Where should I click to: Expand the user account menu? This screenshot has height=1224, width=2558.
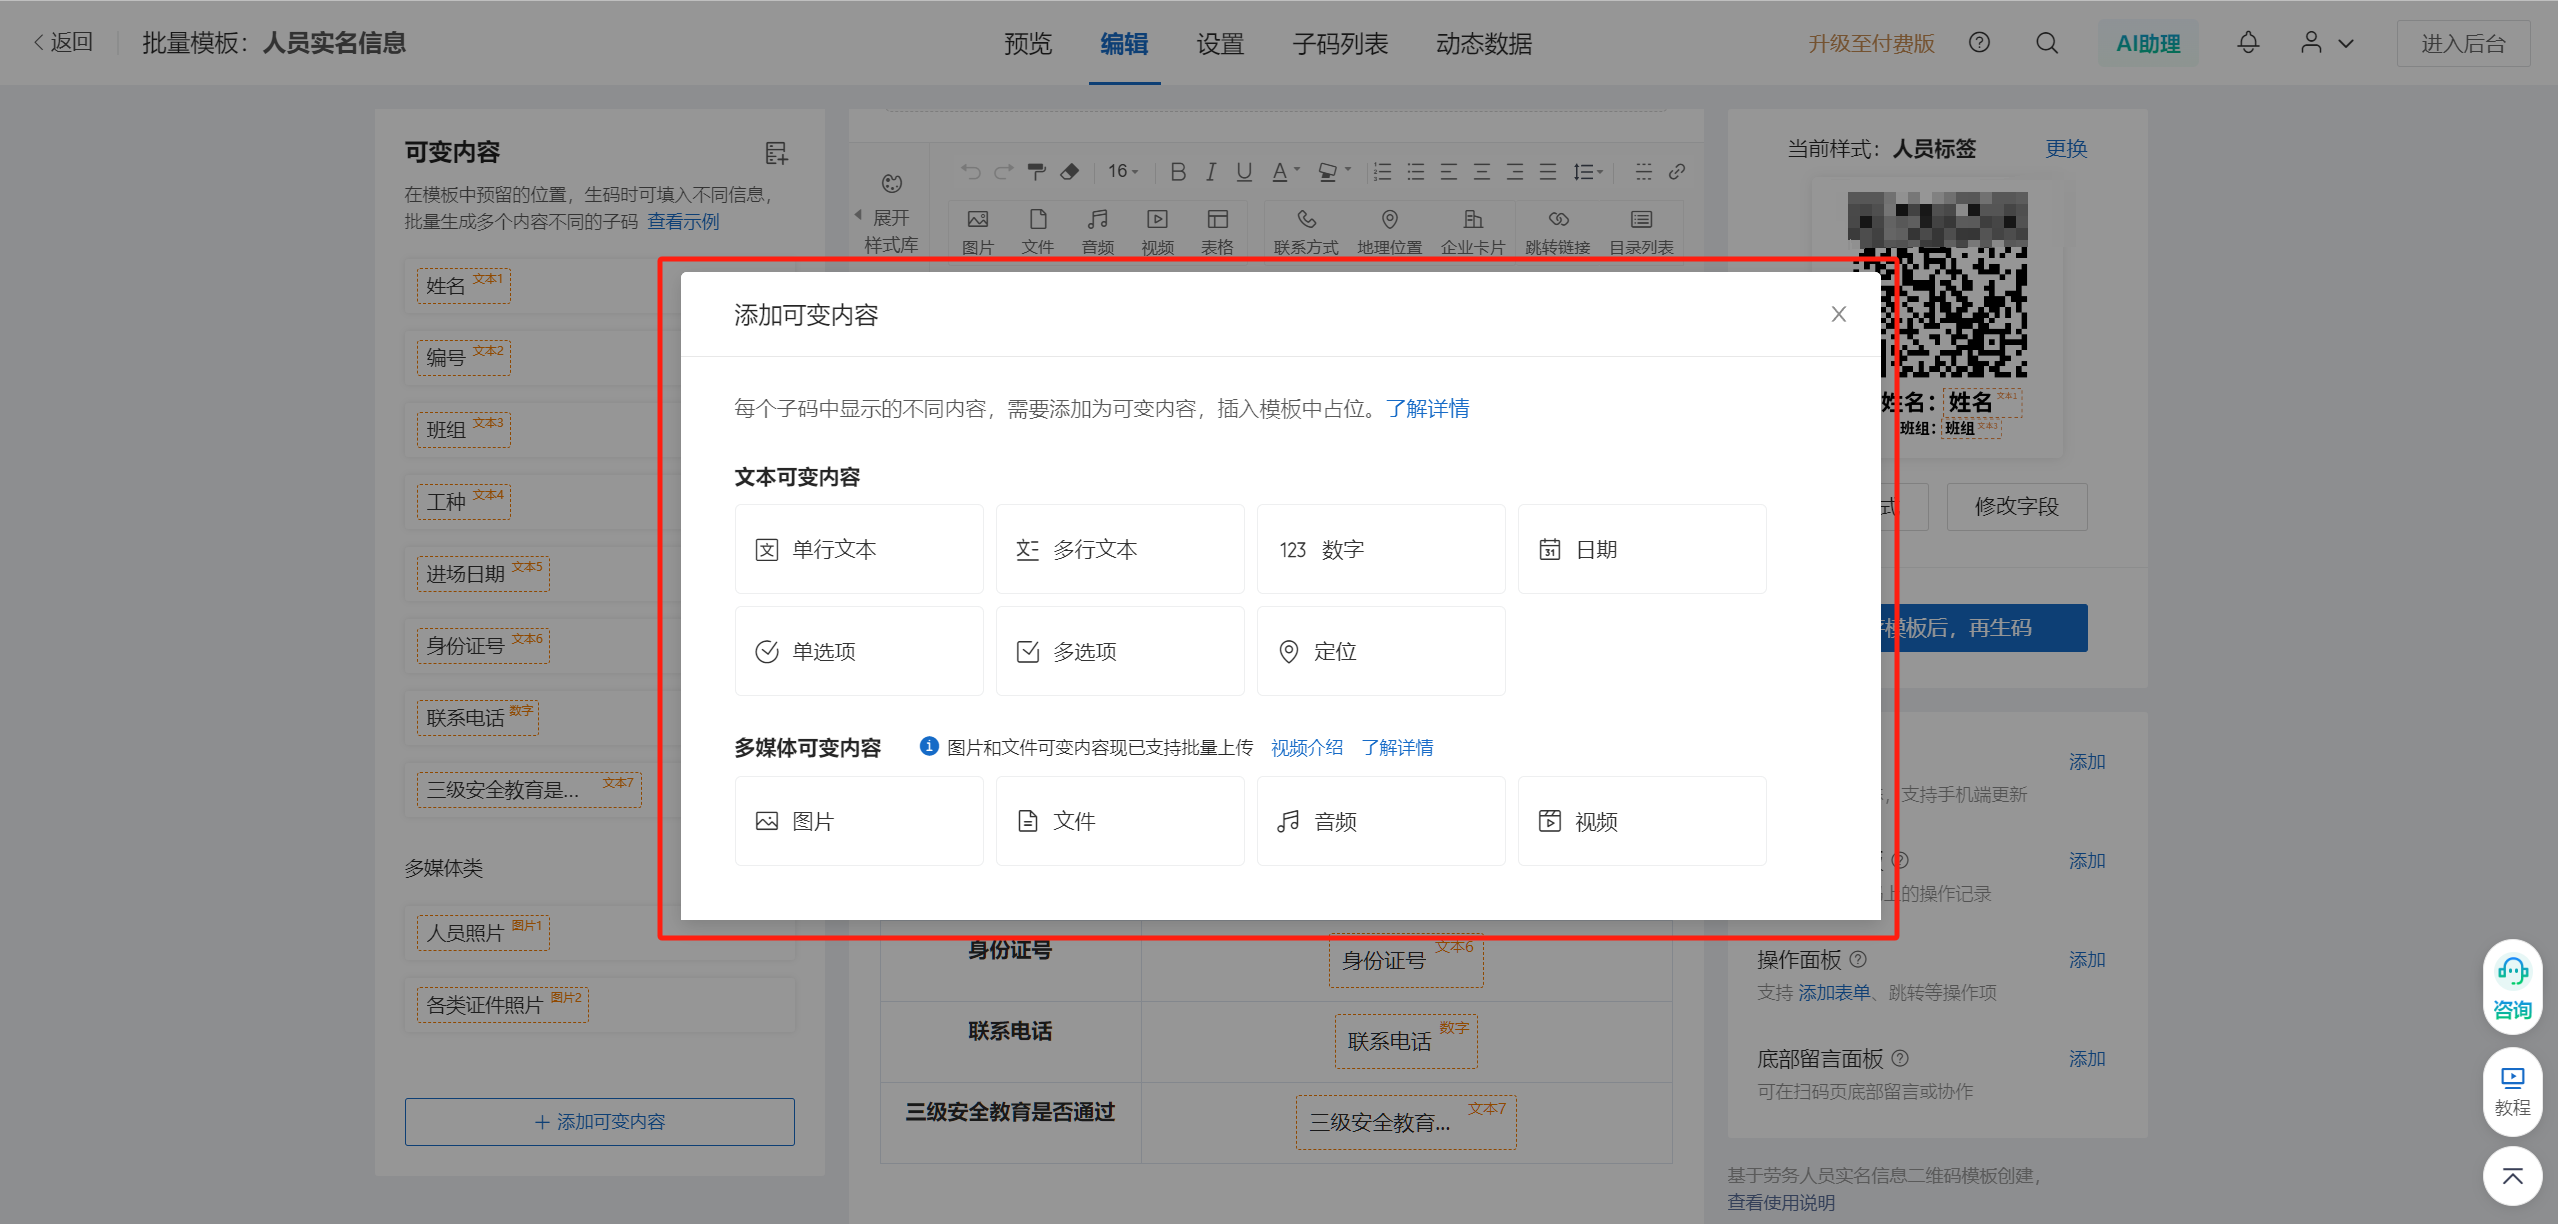(2327, 43)
